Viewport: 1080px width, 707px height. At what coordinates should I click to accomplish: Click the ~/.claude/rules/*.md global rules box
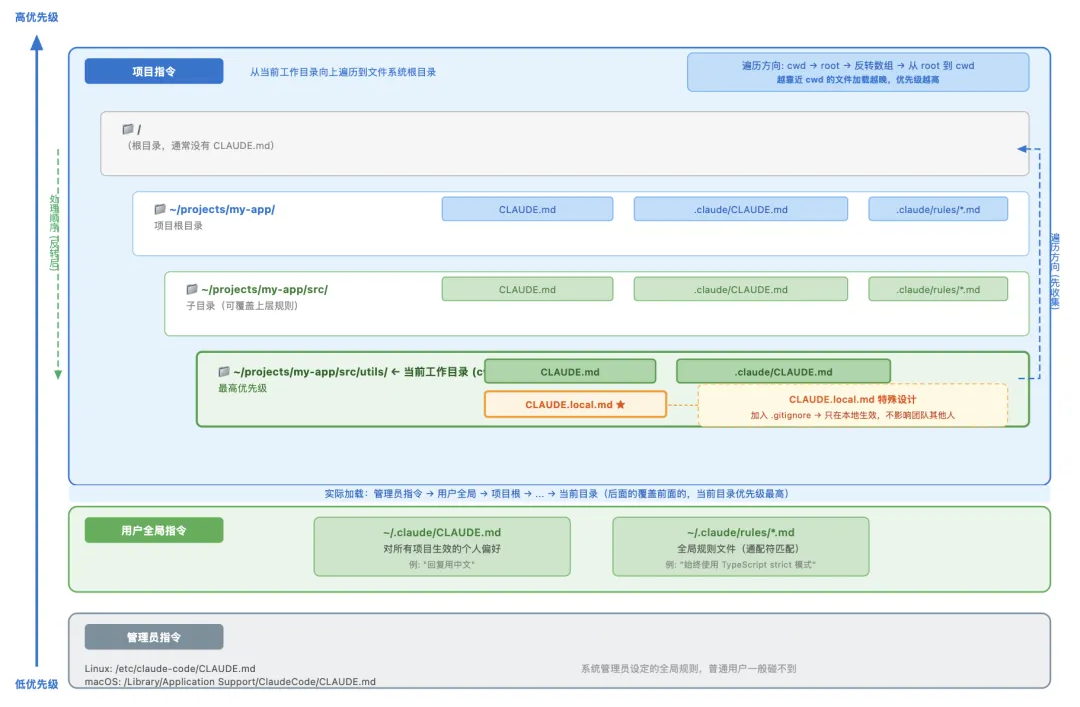point(740,546)
